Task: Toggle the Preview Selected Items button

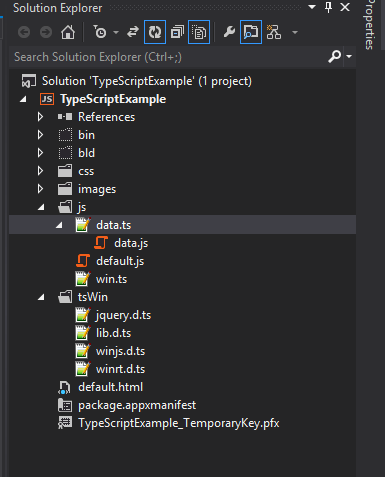Action: [x=251, y=32]
